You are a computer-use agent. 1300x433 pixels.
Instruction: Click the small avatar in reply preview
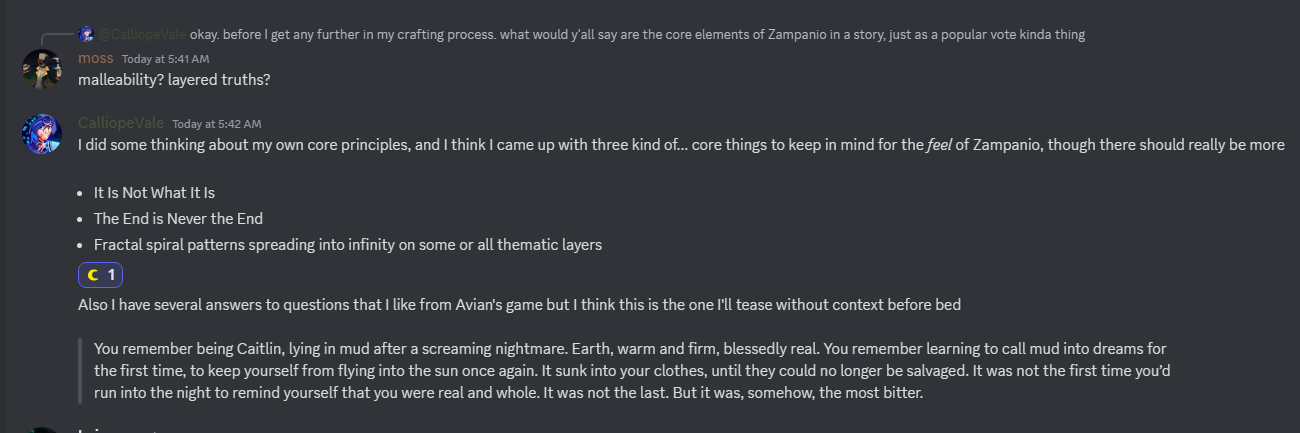pyautogui.click(x=87, y=34)
